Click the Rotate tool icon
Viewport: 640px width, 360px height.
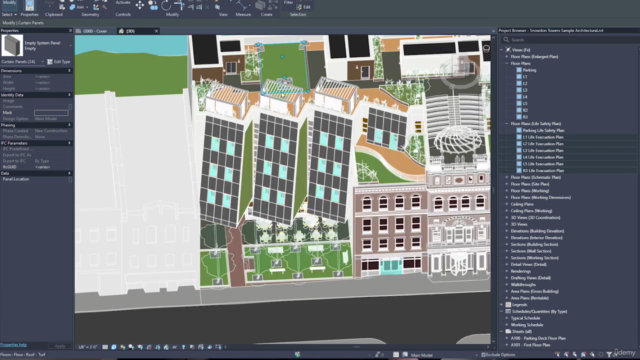click(x=166, y=5)
